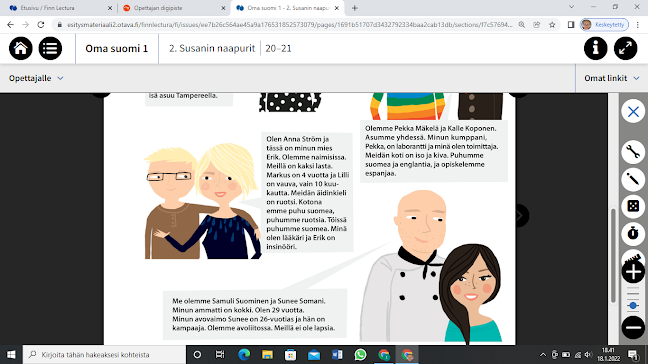Go back in browser history

point(10,25)
